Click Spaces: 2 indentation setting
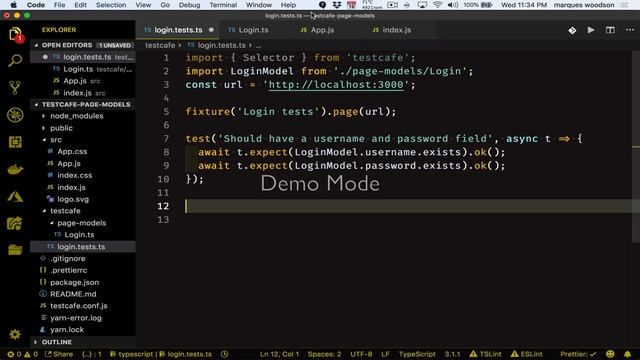Screen dimensions: 640x360 point(324,354)
